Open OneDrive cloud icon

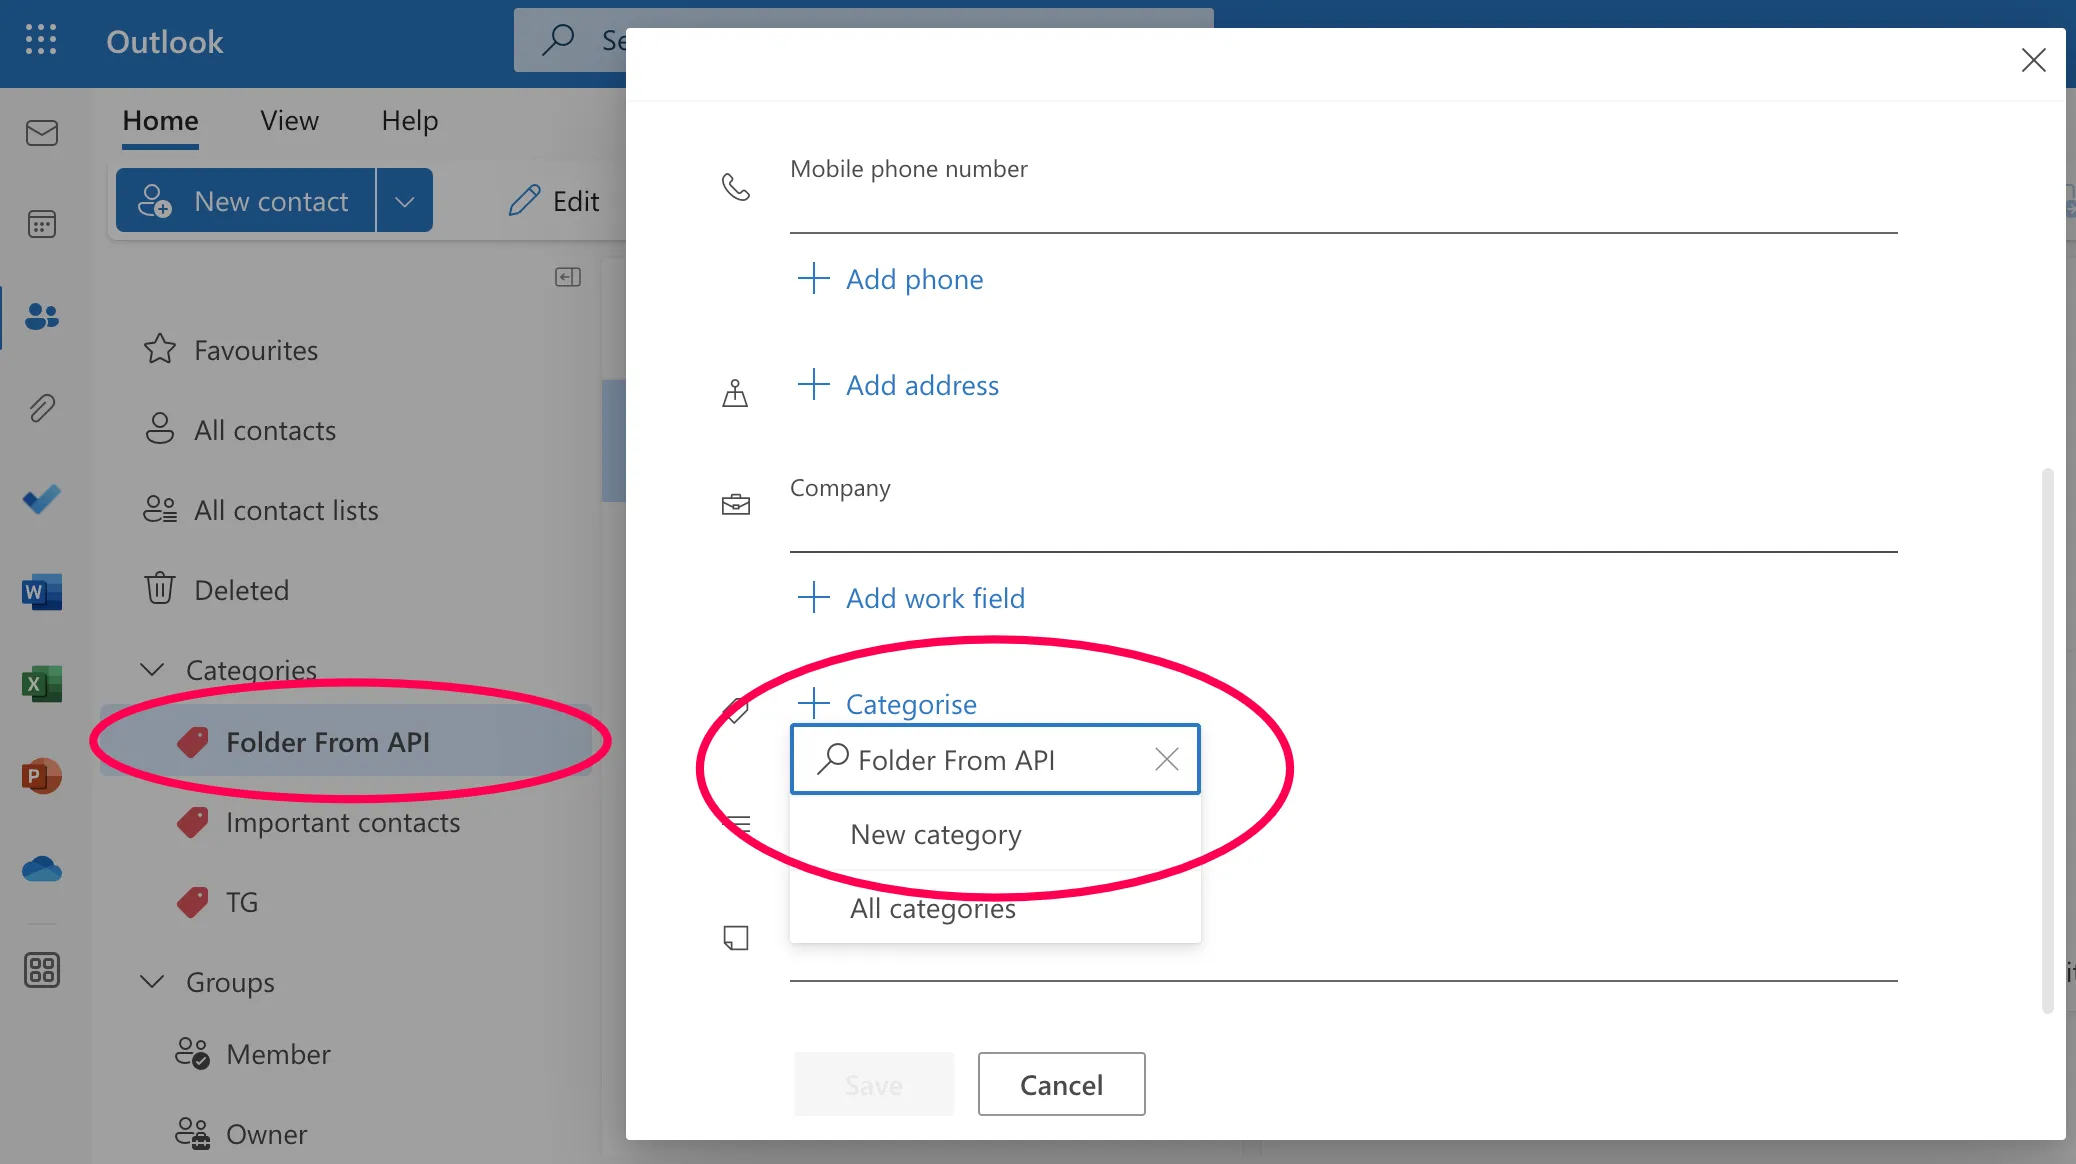tap(41, 869)
